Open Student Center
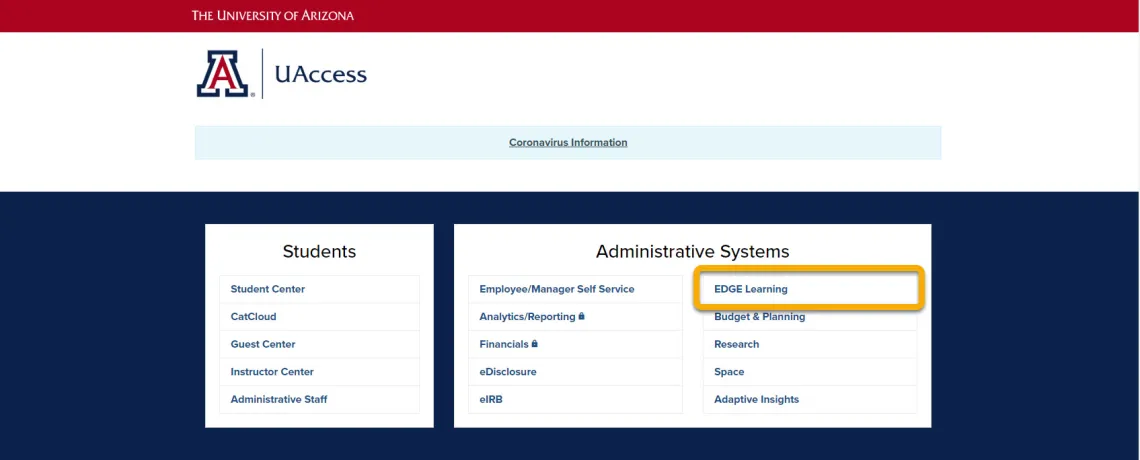This screenshot has width=1140, height=460. click(x=268, y=289)
